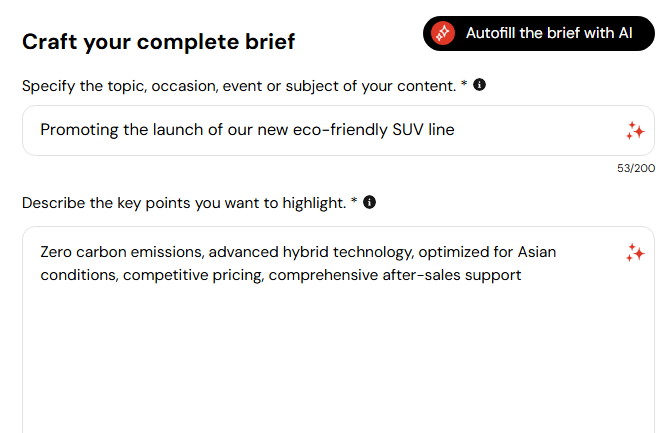Screen dimensions: 672x433
Task: Click the Autofill the brief with AI button
Action: (539, 33)
